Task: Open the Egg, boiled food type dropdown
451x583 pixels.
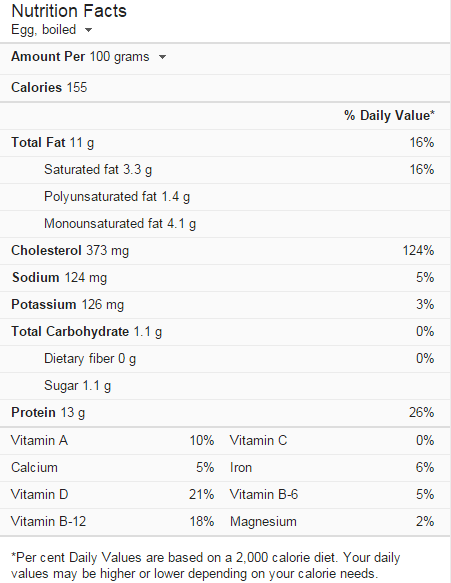Action: [88, 30]
